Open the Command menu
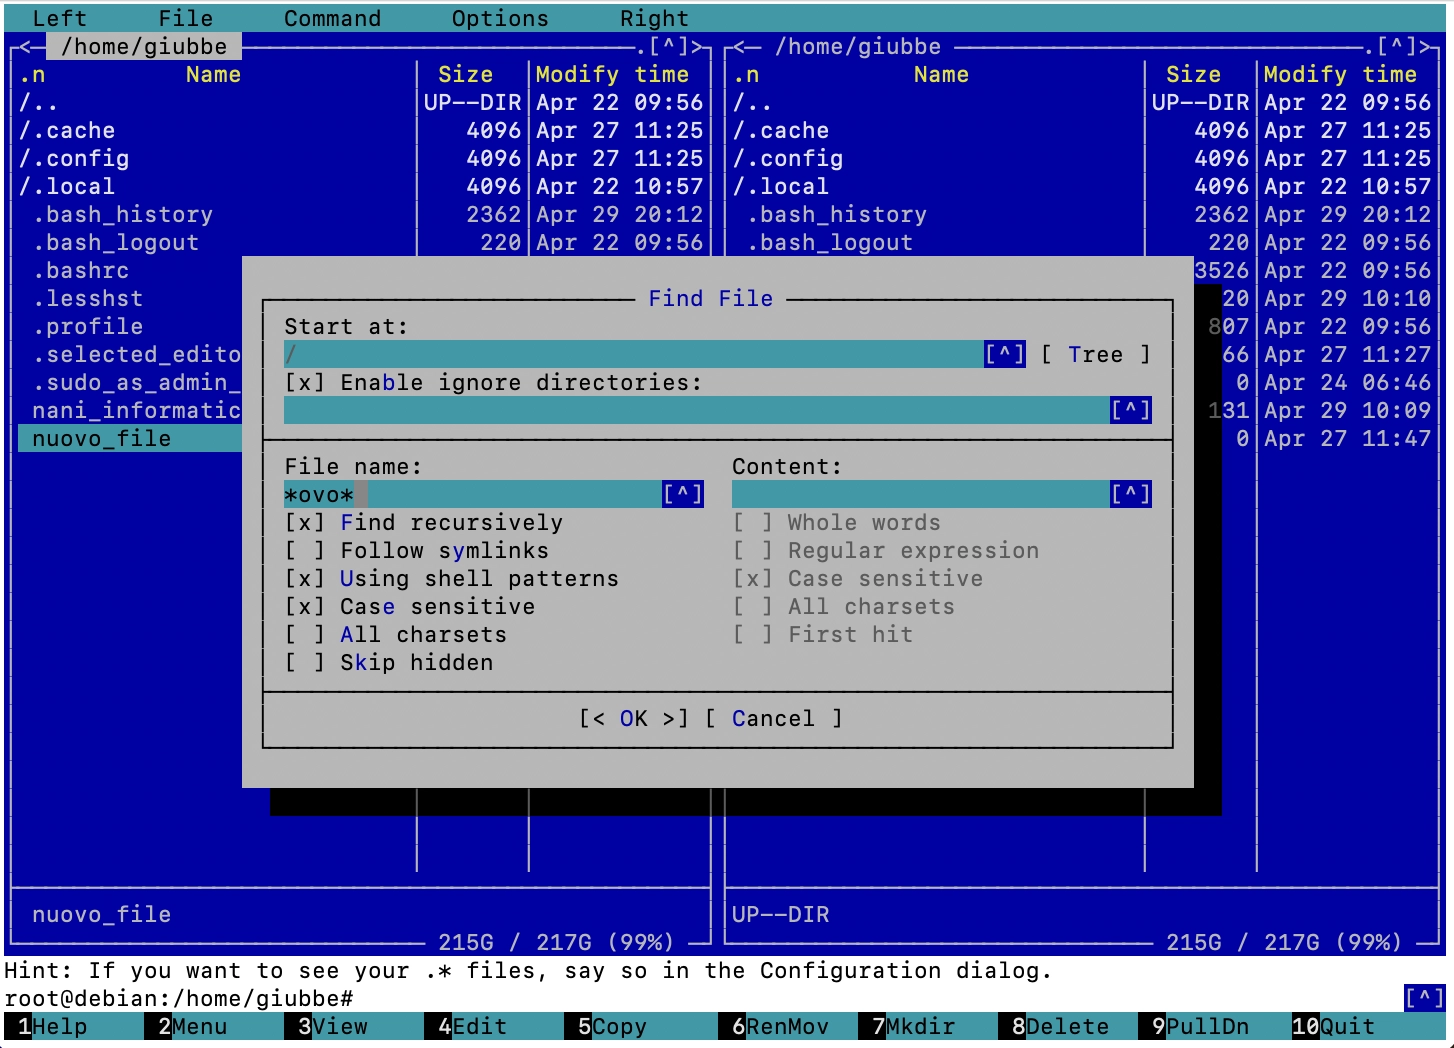Viewport: 1454px width, 1048px height. [332, 18]
